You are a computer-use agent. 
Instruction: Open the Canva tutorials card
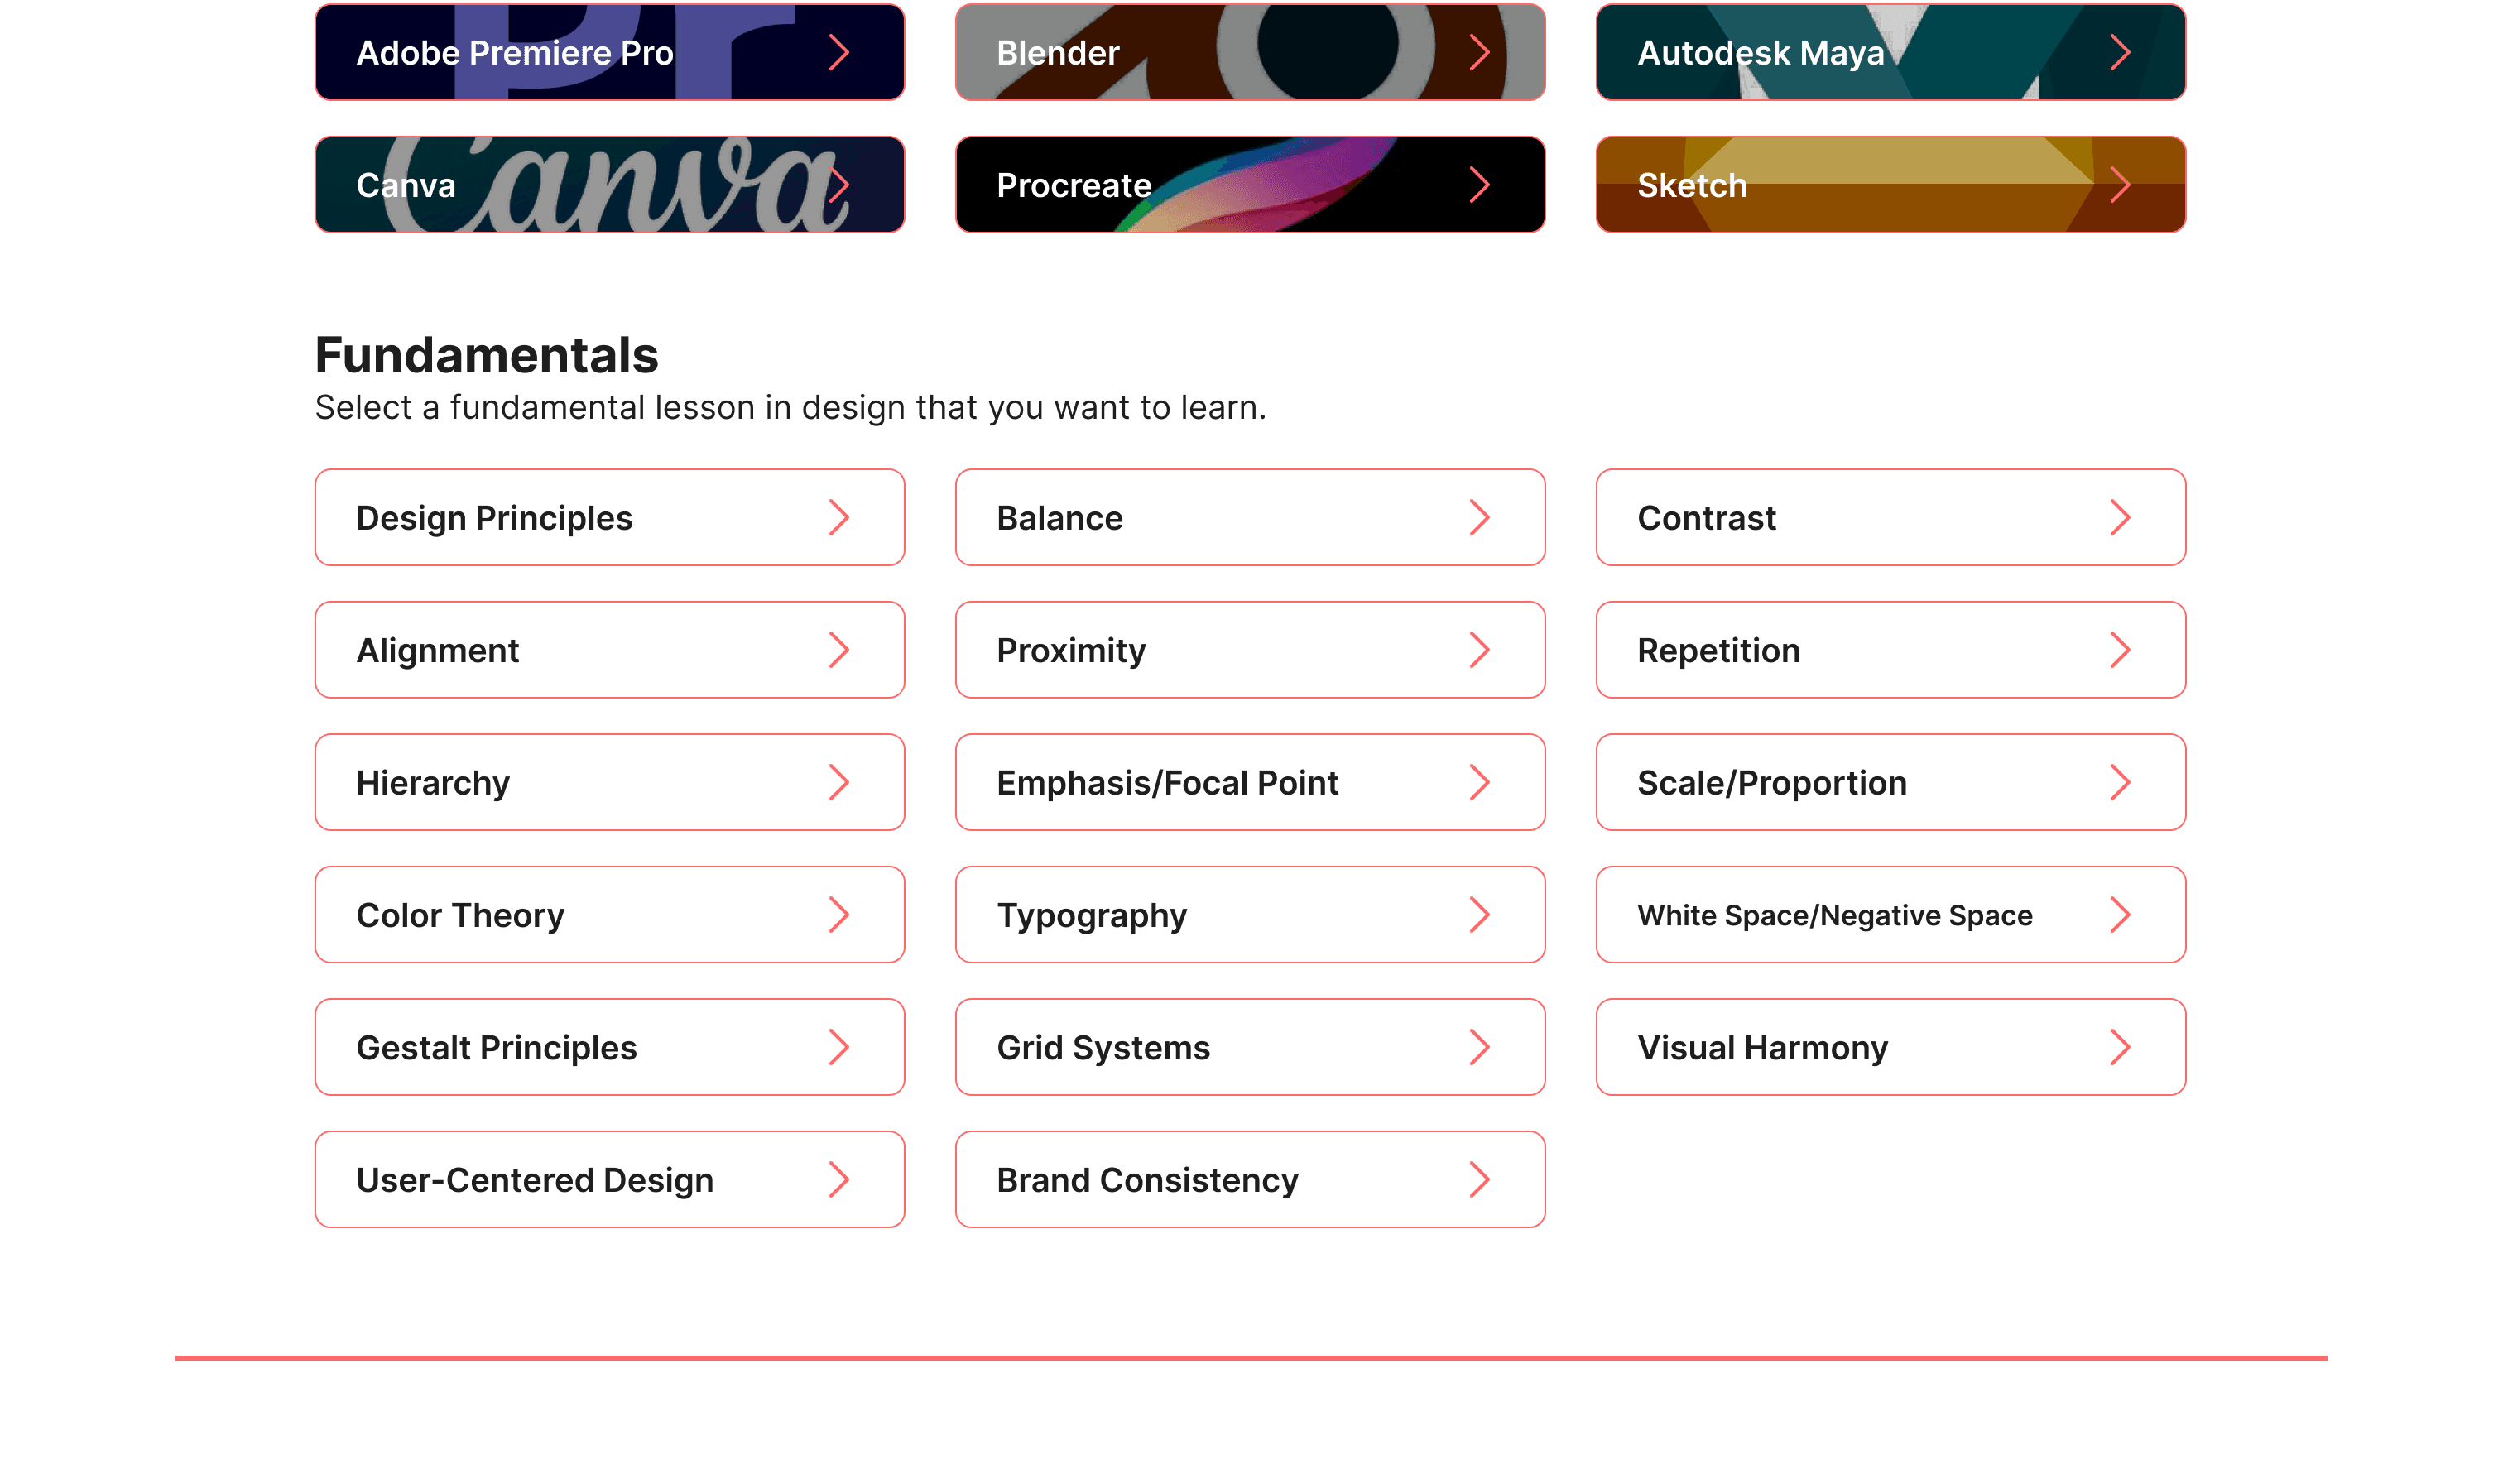point(609,185)
